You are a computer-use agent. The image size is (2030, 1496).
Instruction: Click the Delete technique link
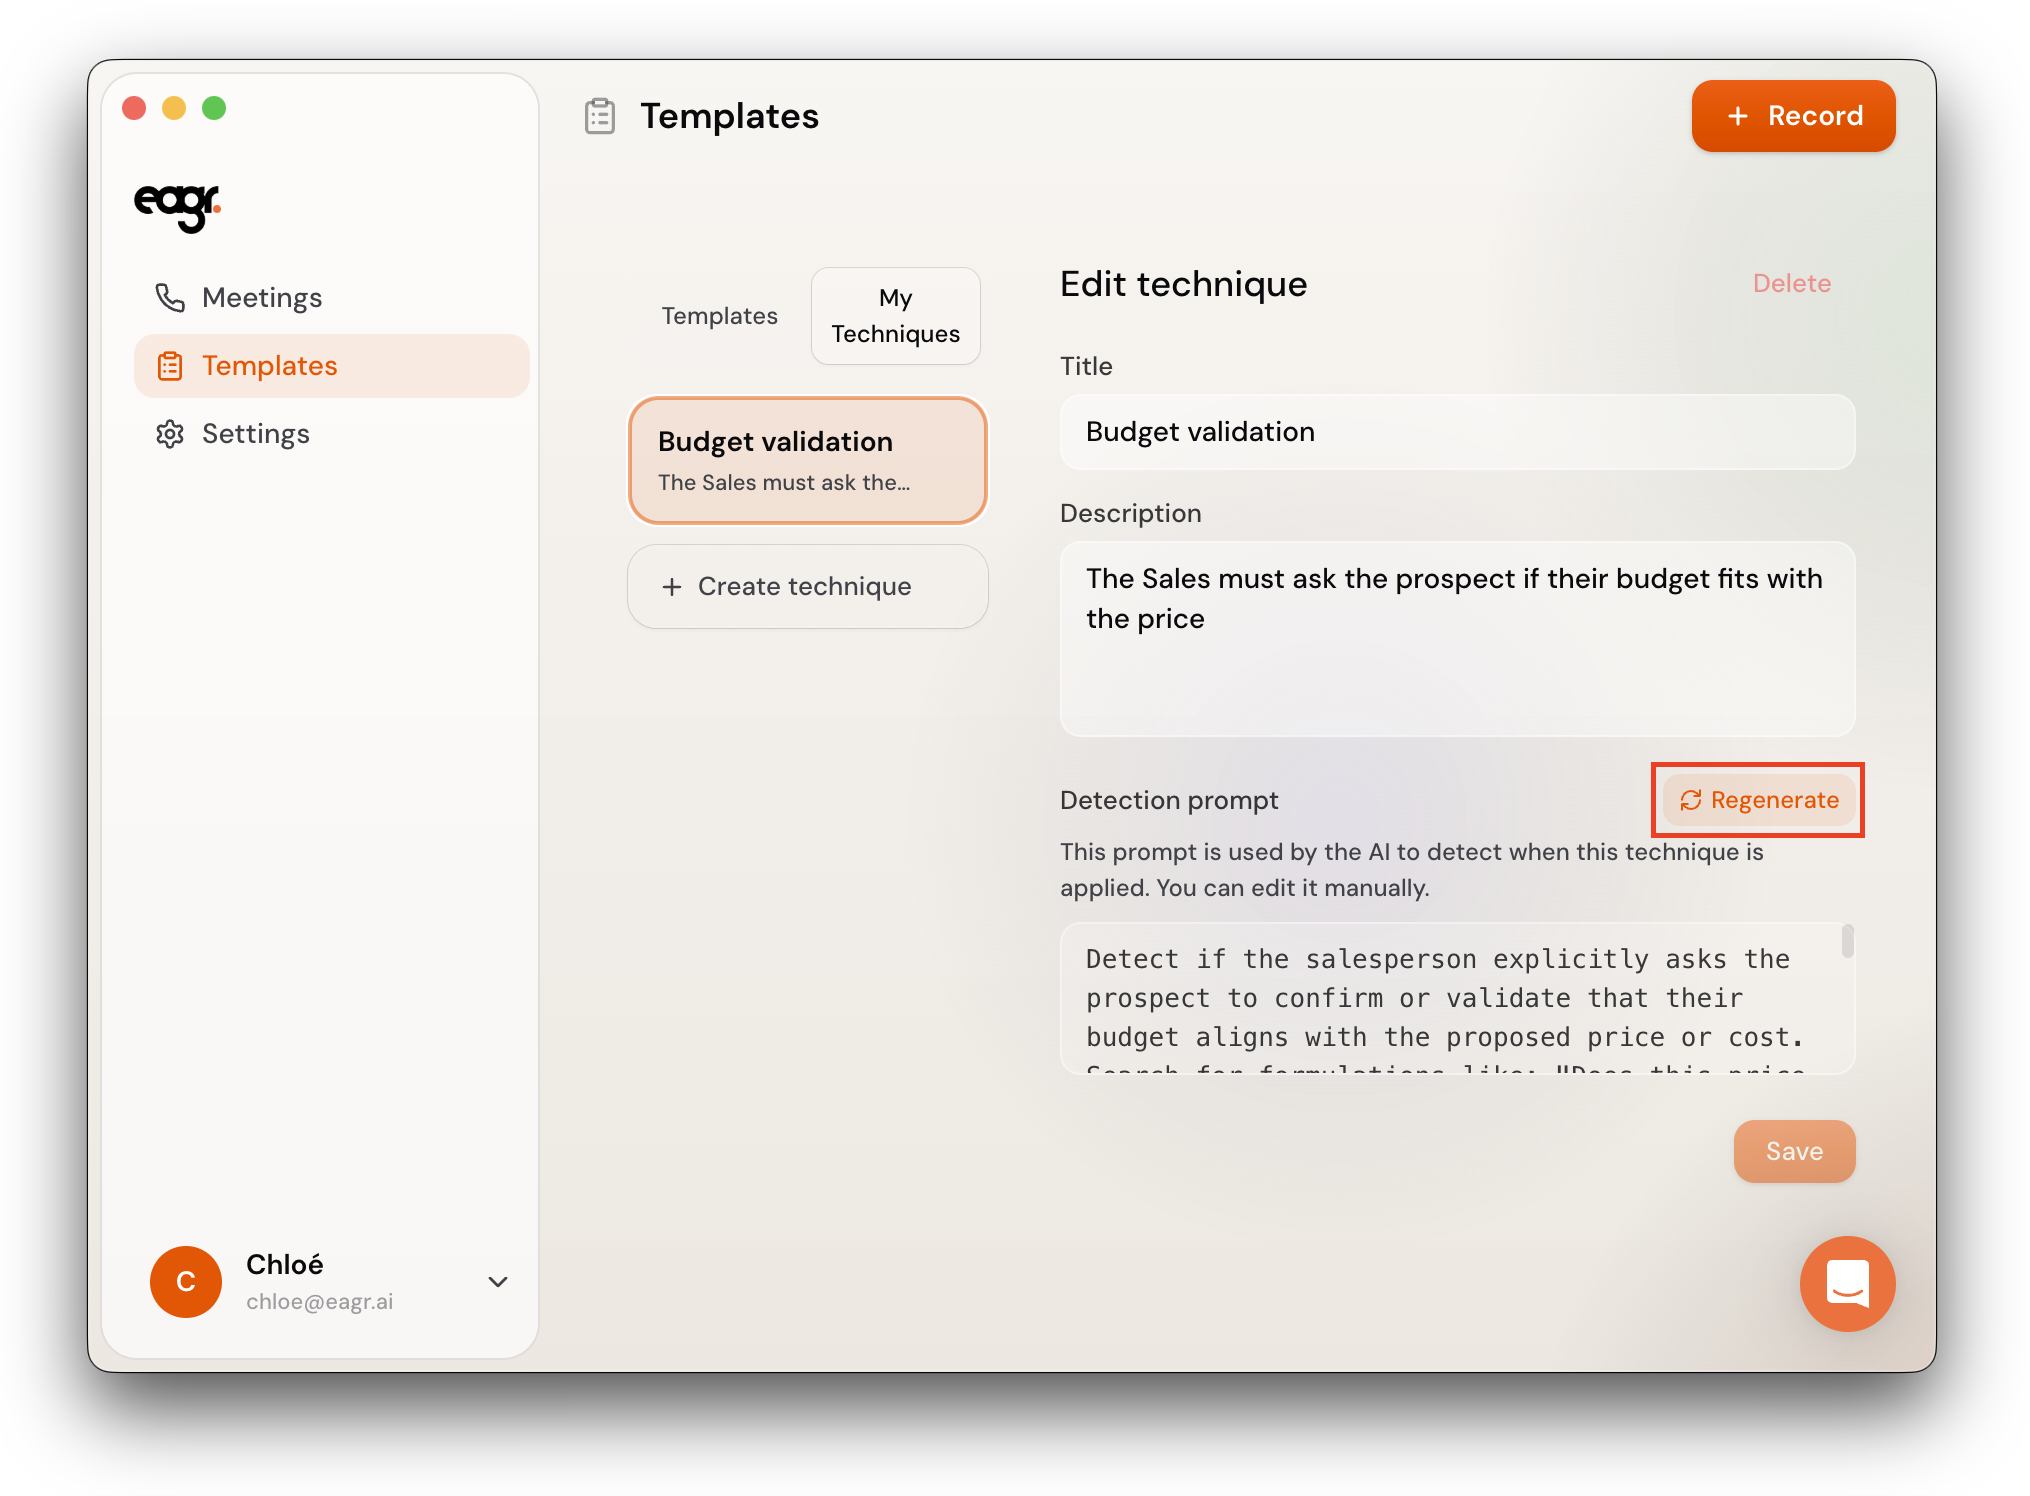(x=1791, y=284)
